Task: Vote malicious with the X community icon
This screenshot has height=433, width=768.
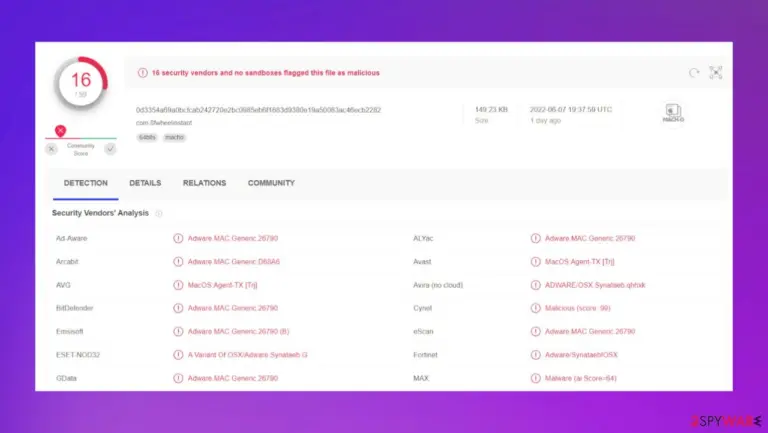Action: coord(51,149)
